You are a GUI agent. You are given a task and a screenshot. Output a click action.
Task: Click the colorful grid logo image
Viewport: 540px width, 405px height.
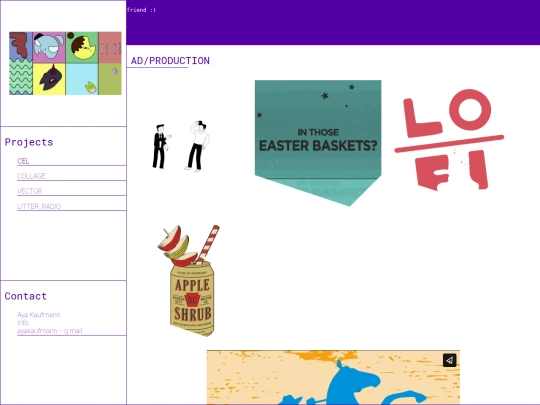coord(65,63)
